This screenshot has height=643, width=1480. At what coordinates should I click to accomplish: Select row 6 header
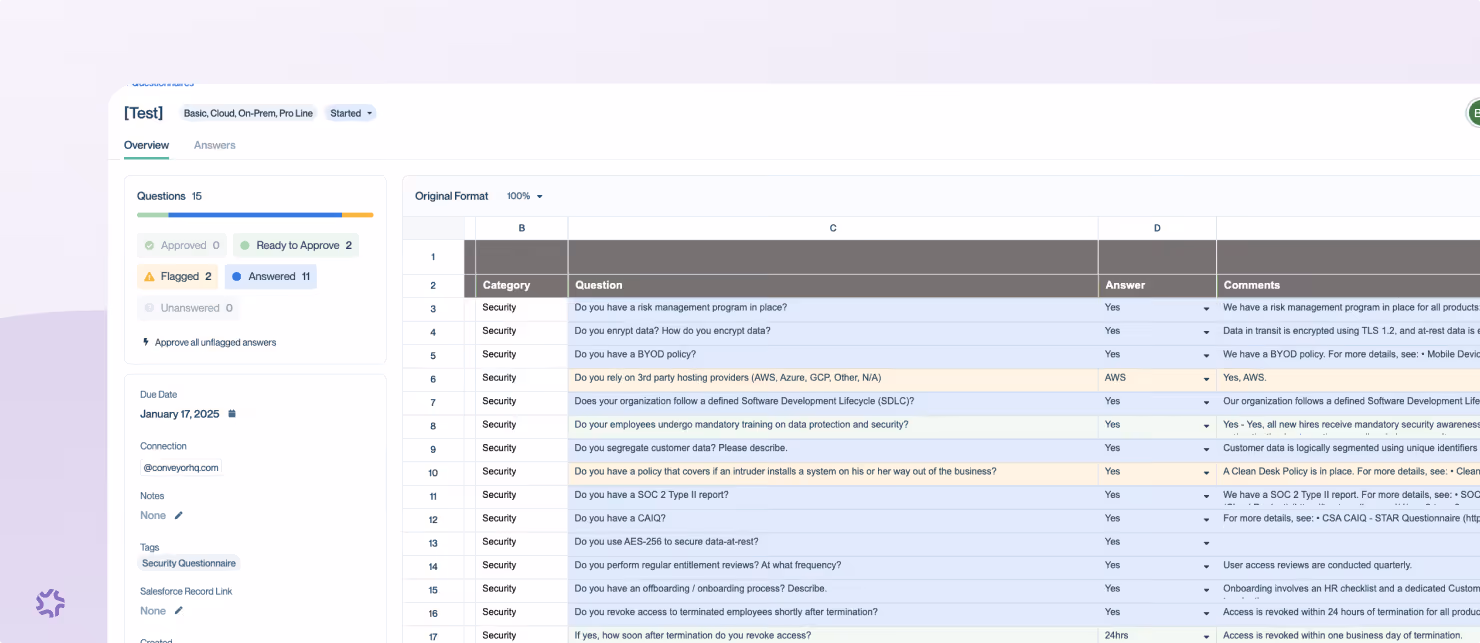[433, 379]
